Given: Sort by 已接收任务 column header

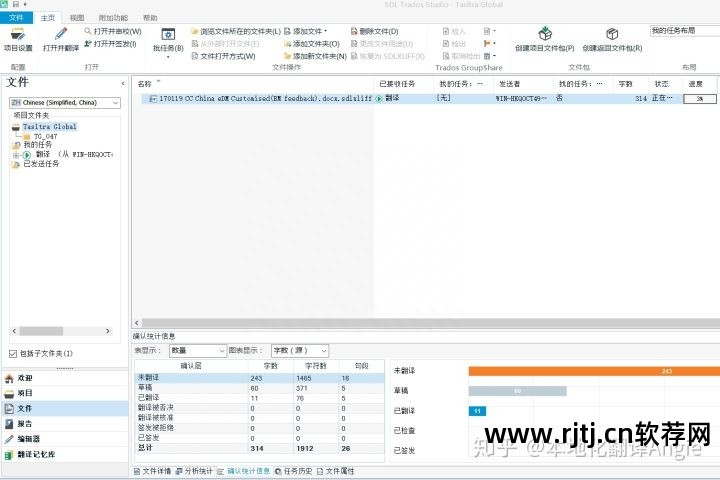Looking at the screenshot, I should [404, 84].
